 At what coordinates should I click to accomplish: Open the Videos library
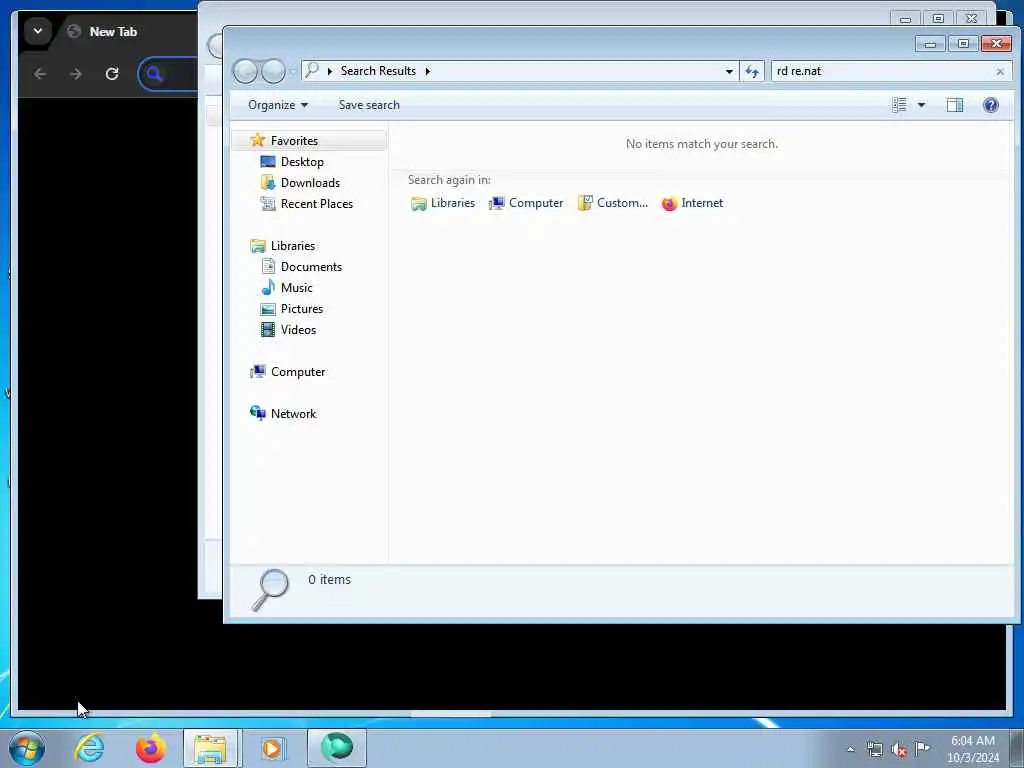(298, 330)
